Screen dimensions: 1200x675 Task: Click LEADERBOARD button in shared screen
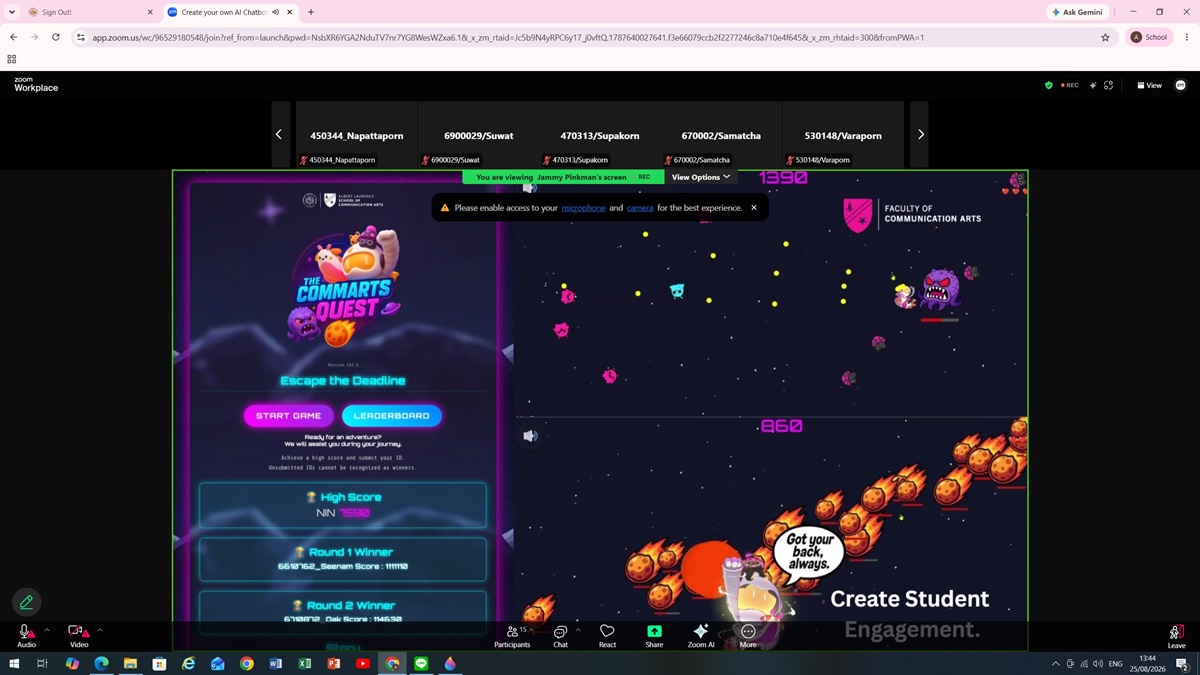click(392, 416)
